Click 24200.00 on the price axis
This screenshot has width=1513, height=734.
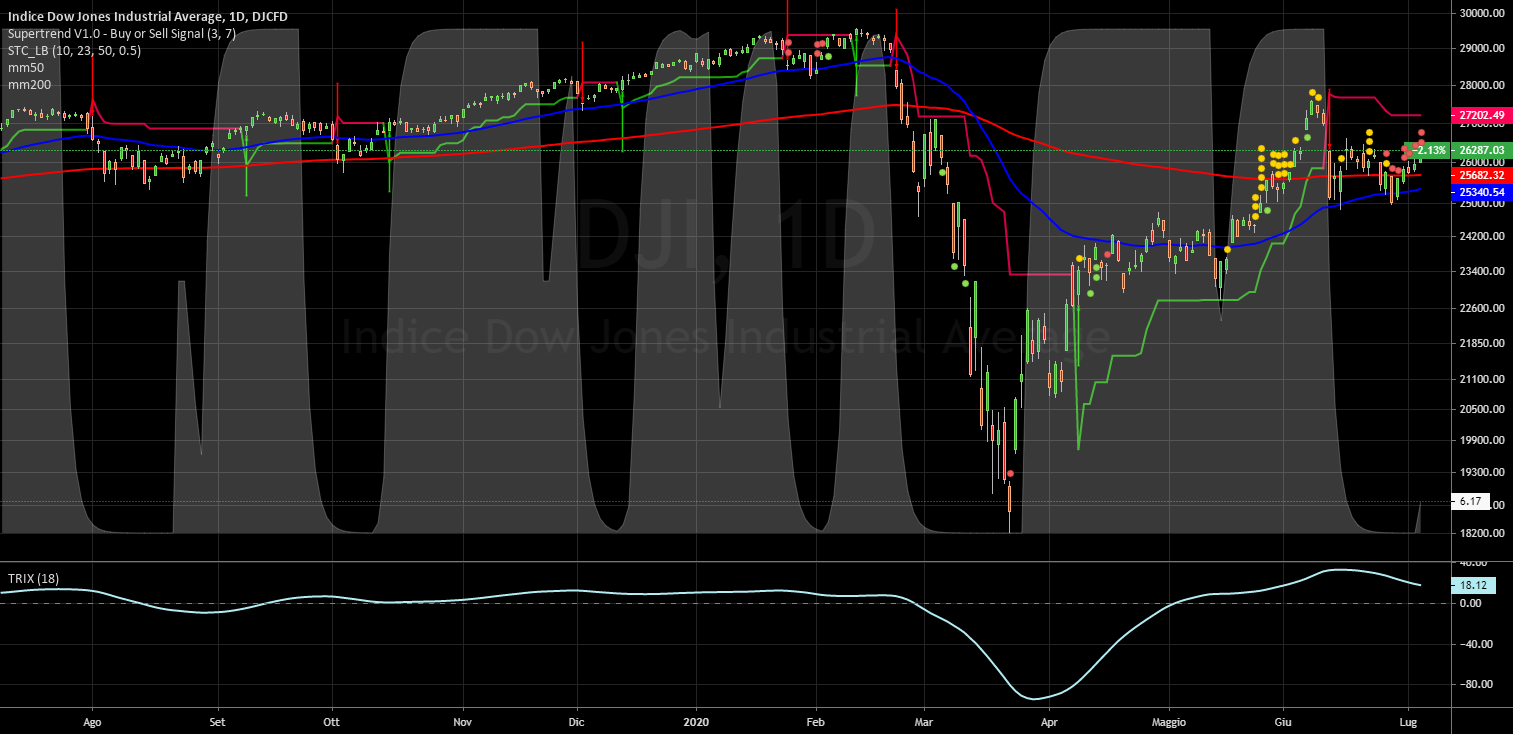pyautogui.click(x=1481, y=236)
